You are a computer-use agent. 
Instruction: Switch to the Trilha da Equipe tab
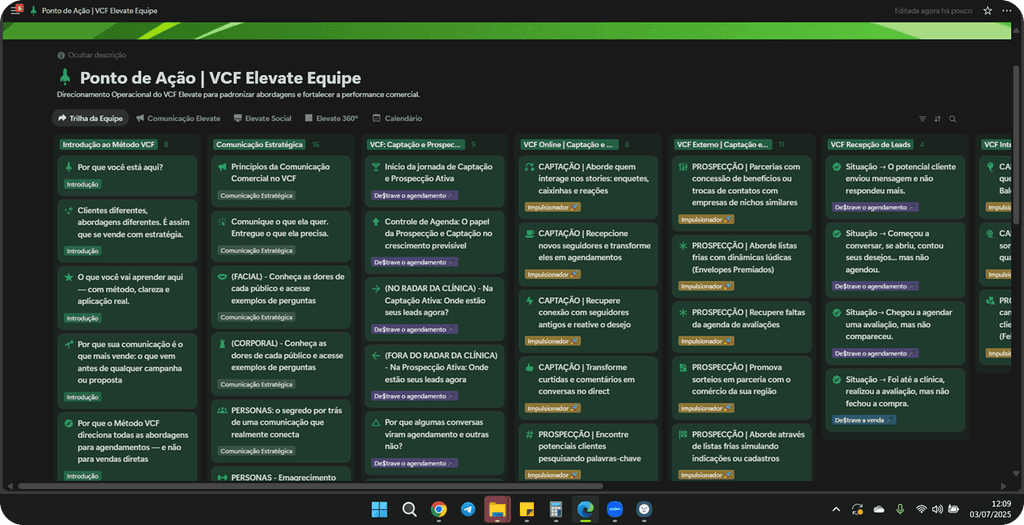(90, 118)
